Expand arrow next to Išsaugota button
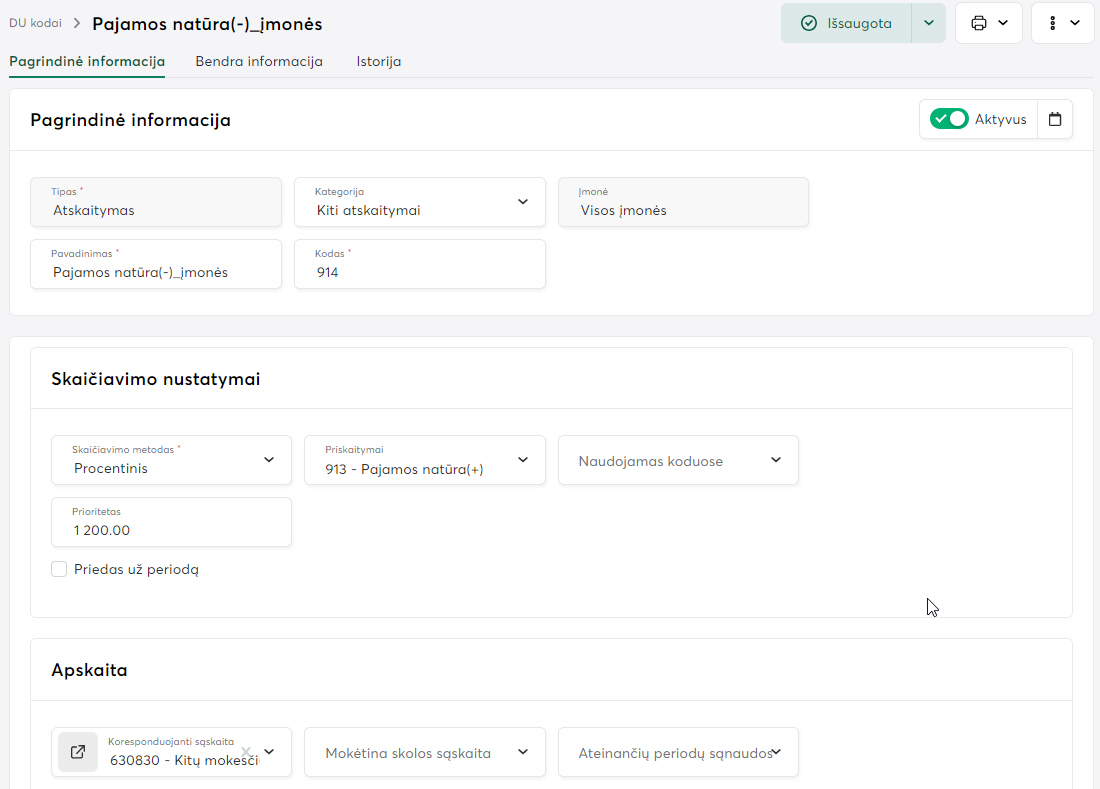Screen dimensions: 1100x789 click(x=928, y=23)
